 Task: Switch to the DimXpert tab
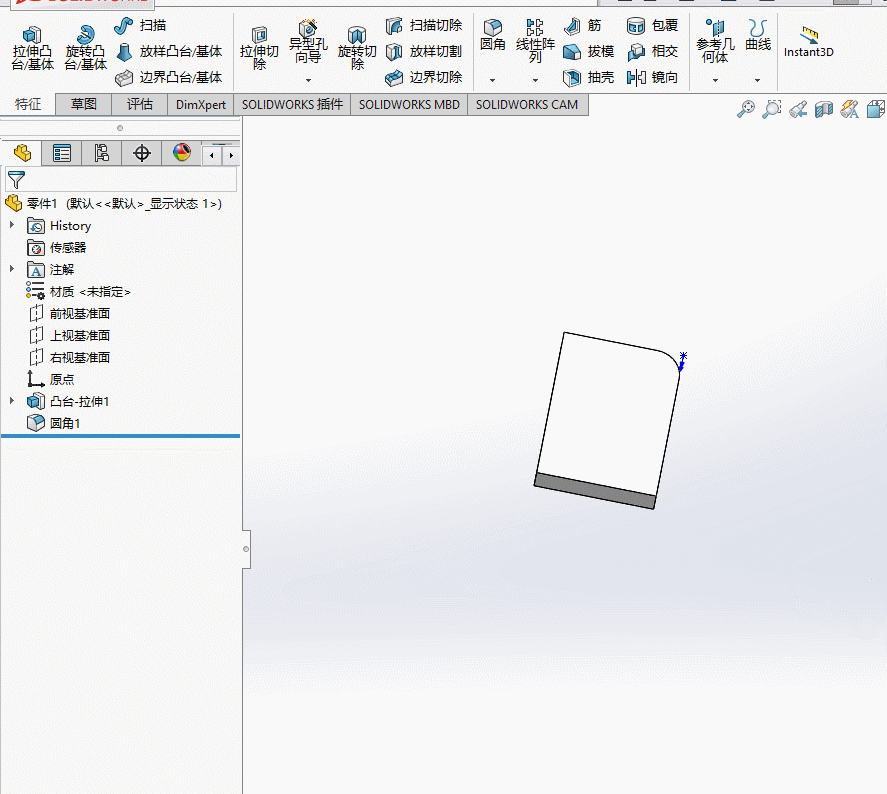[201, 105]
